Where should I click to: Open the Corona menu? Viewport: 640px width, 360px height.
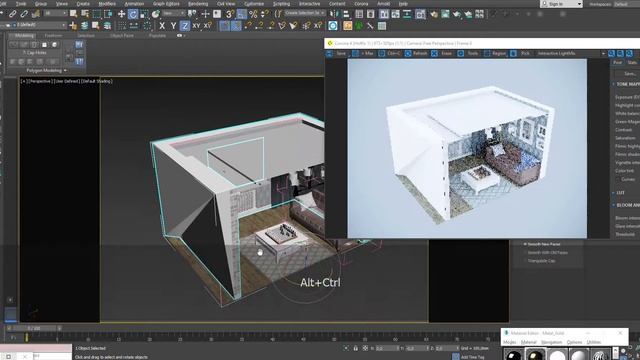[x=361, y=4]
